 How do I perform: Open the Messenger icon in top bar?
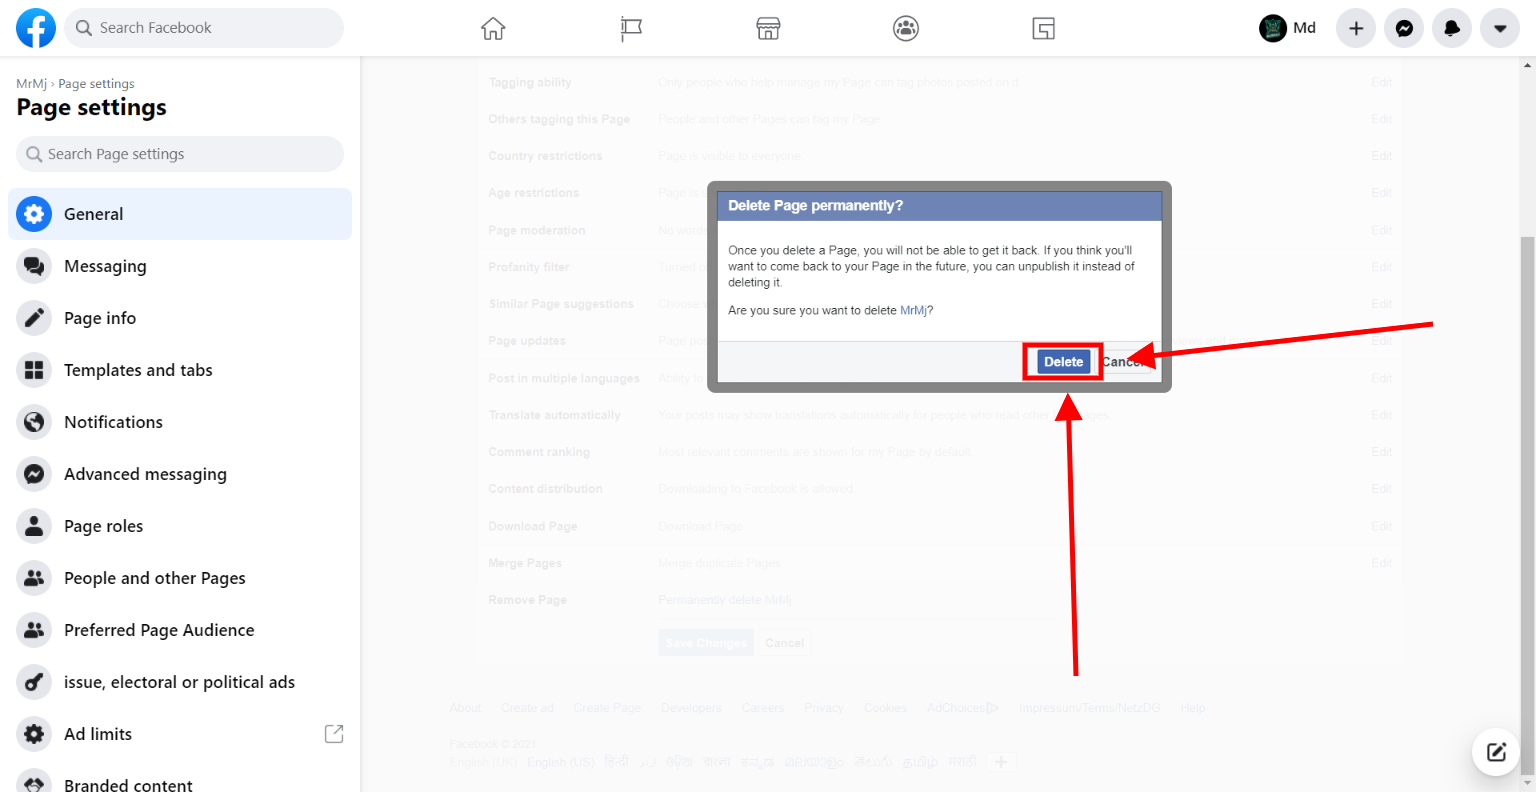point(1404,28)
